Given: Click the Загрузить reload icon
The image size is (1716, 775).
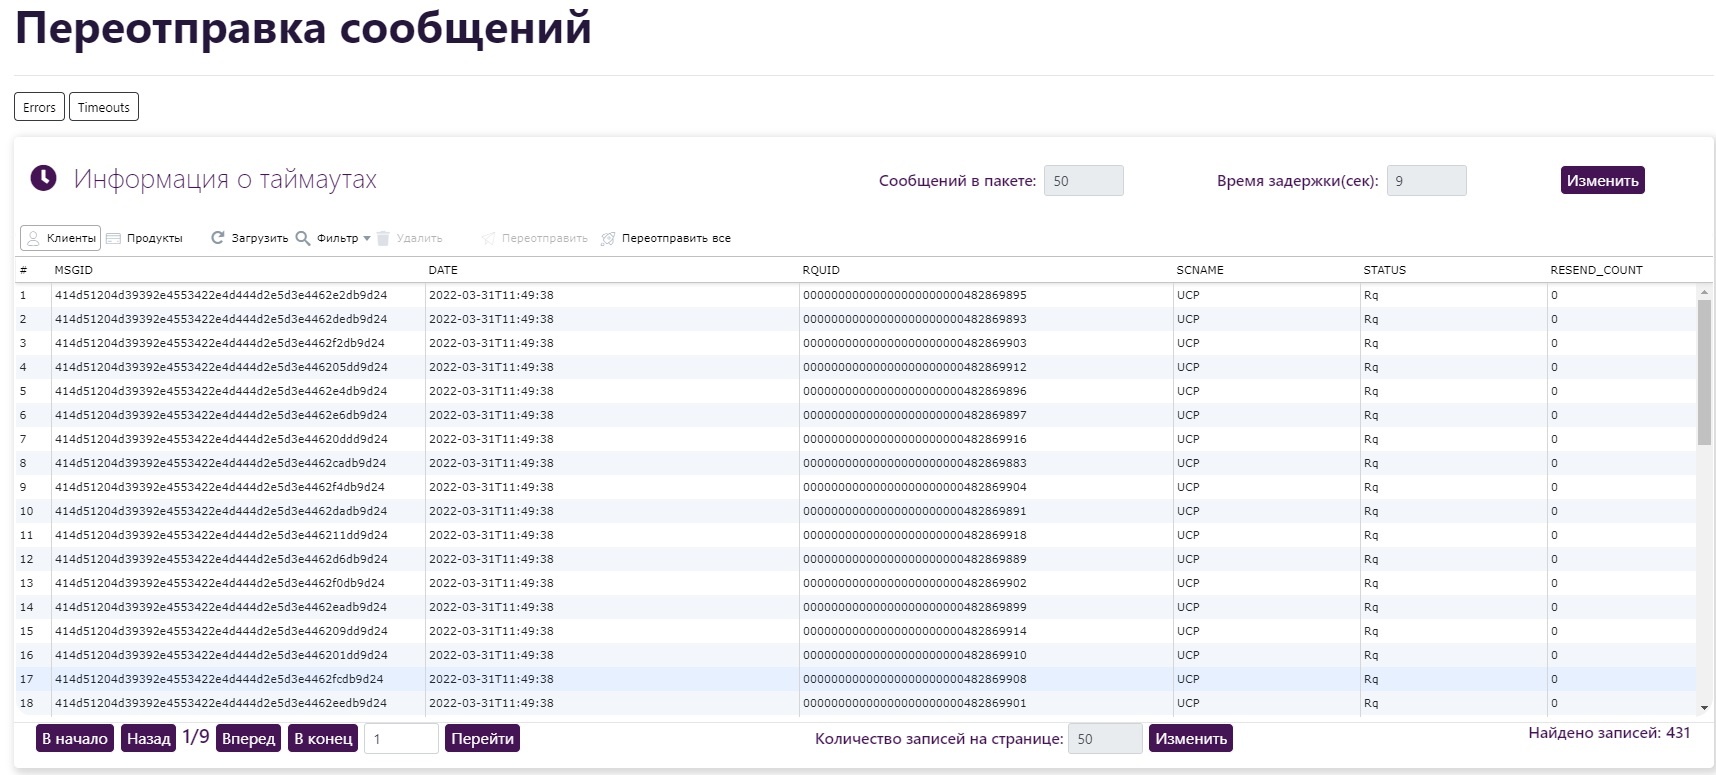Looking at the screenshot, I should pyautogui.click(x=217, y=238).
